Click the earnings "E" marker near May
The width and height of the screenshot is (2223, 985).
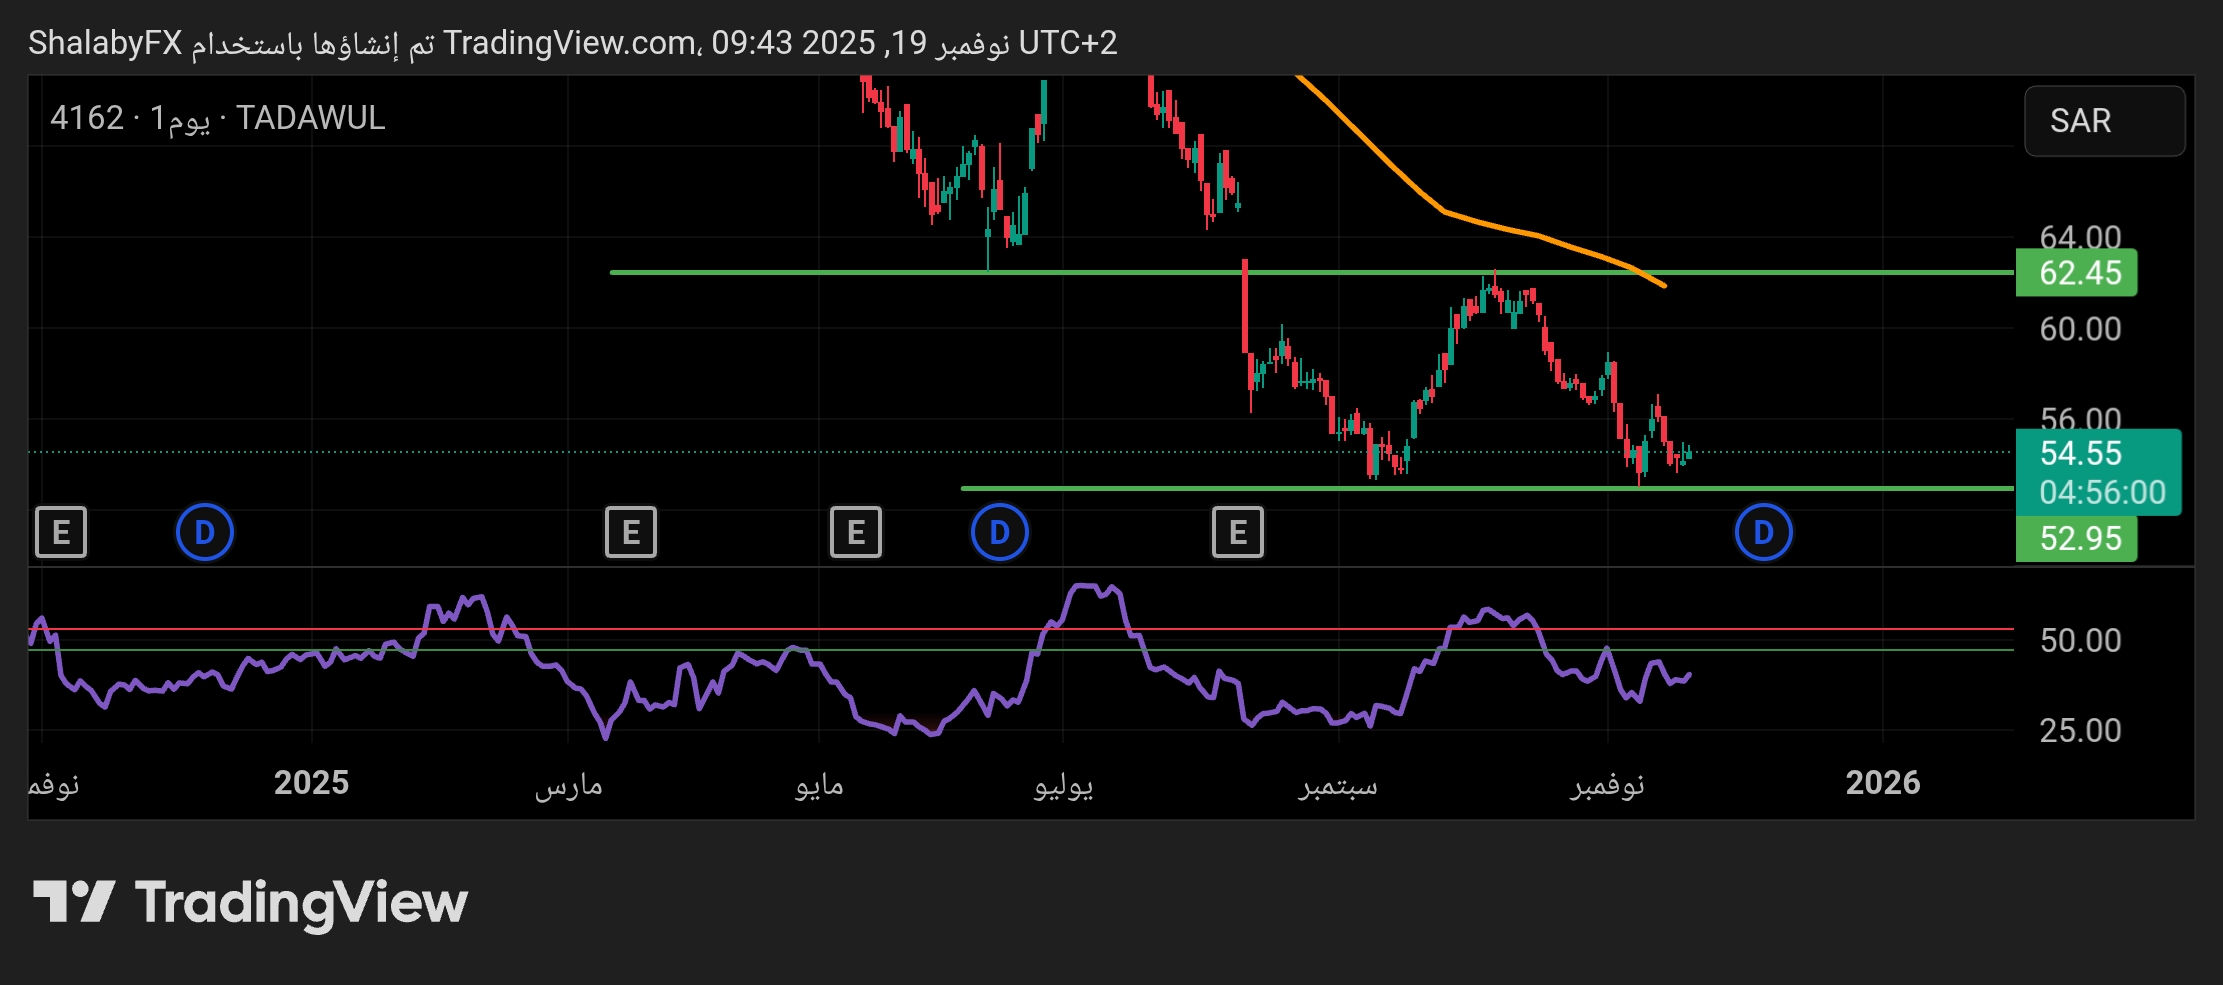(x=855, y=532)
